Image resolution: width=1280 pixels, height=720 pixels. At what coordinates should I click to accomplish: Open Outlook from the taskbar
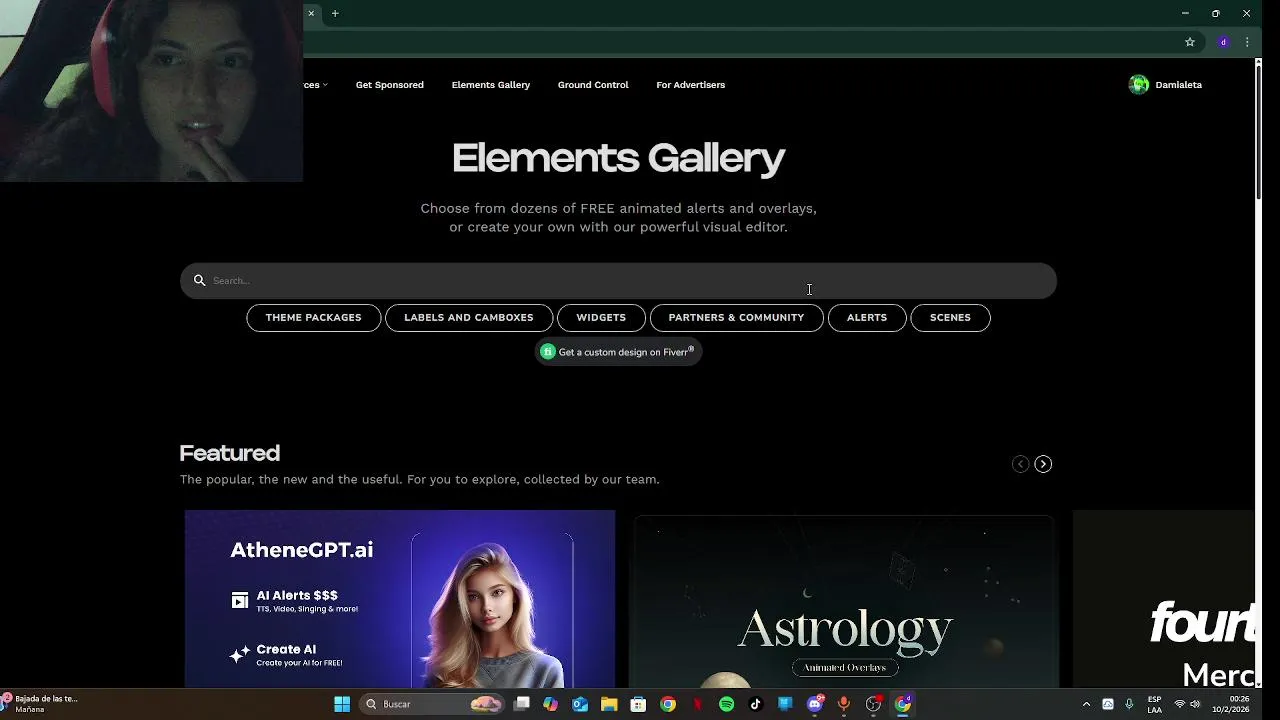[580, 704]
